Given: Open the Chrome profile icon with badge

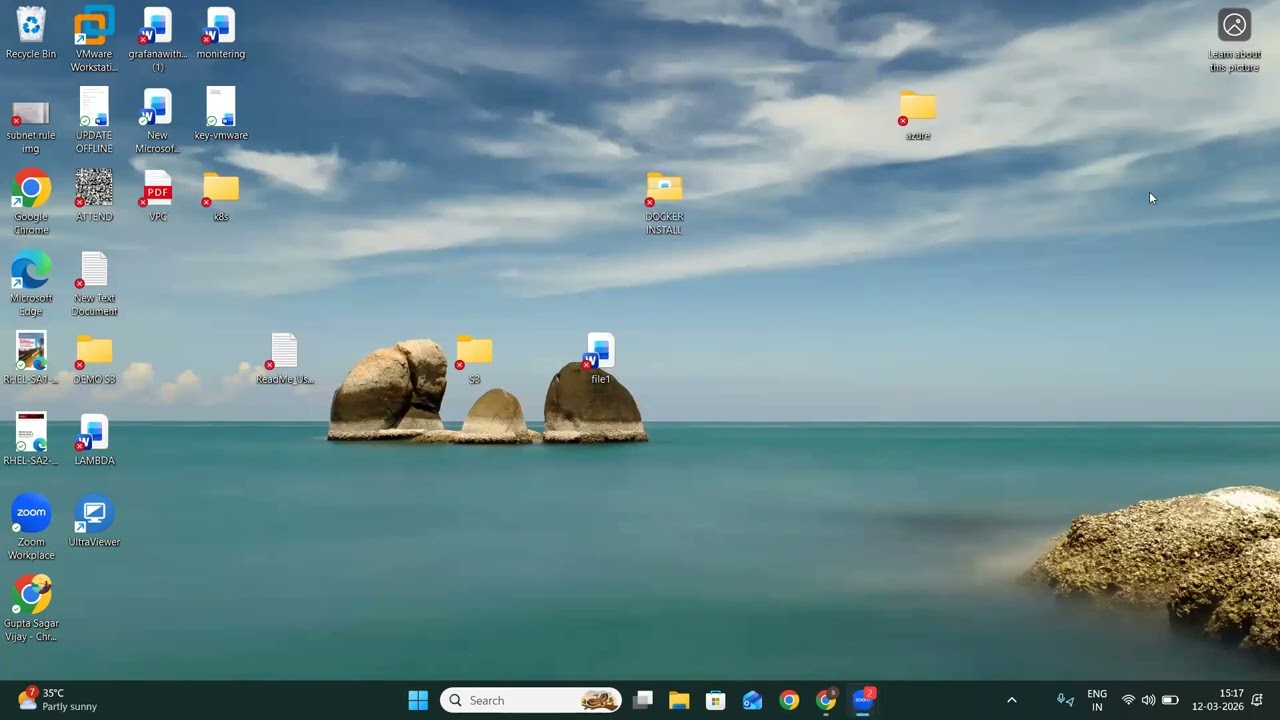Looking at the screenshot, I should click(826, 700).
